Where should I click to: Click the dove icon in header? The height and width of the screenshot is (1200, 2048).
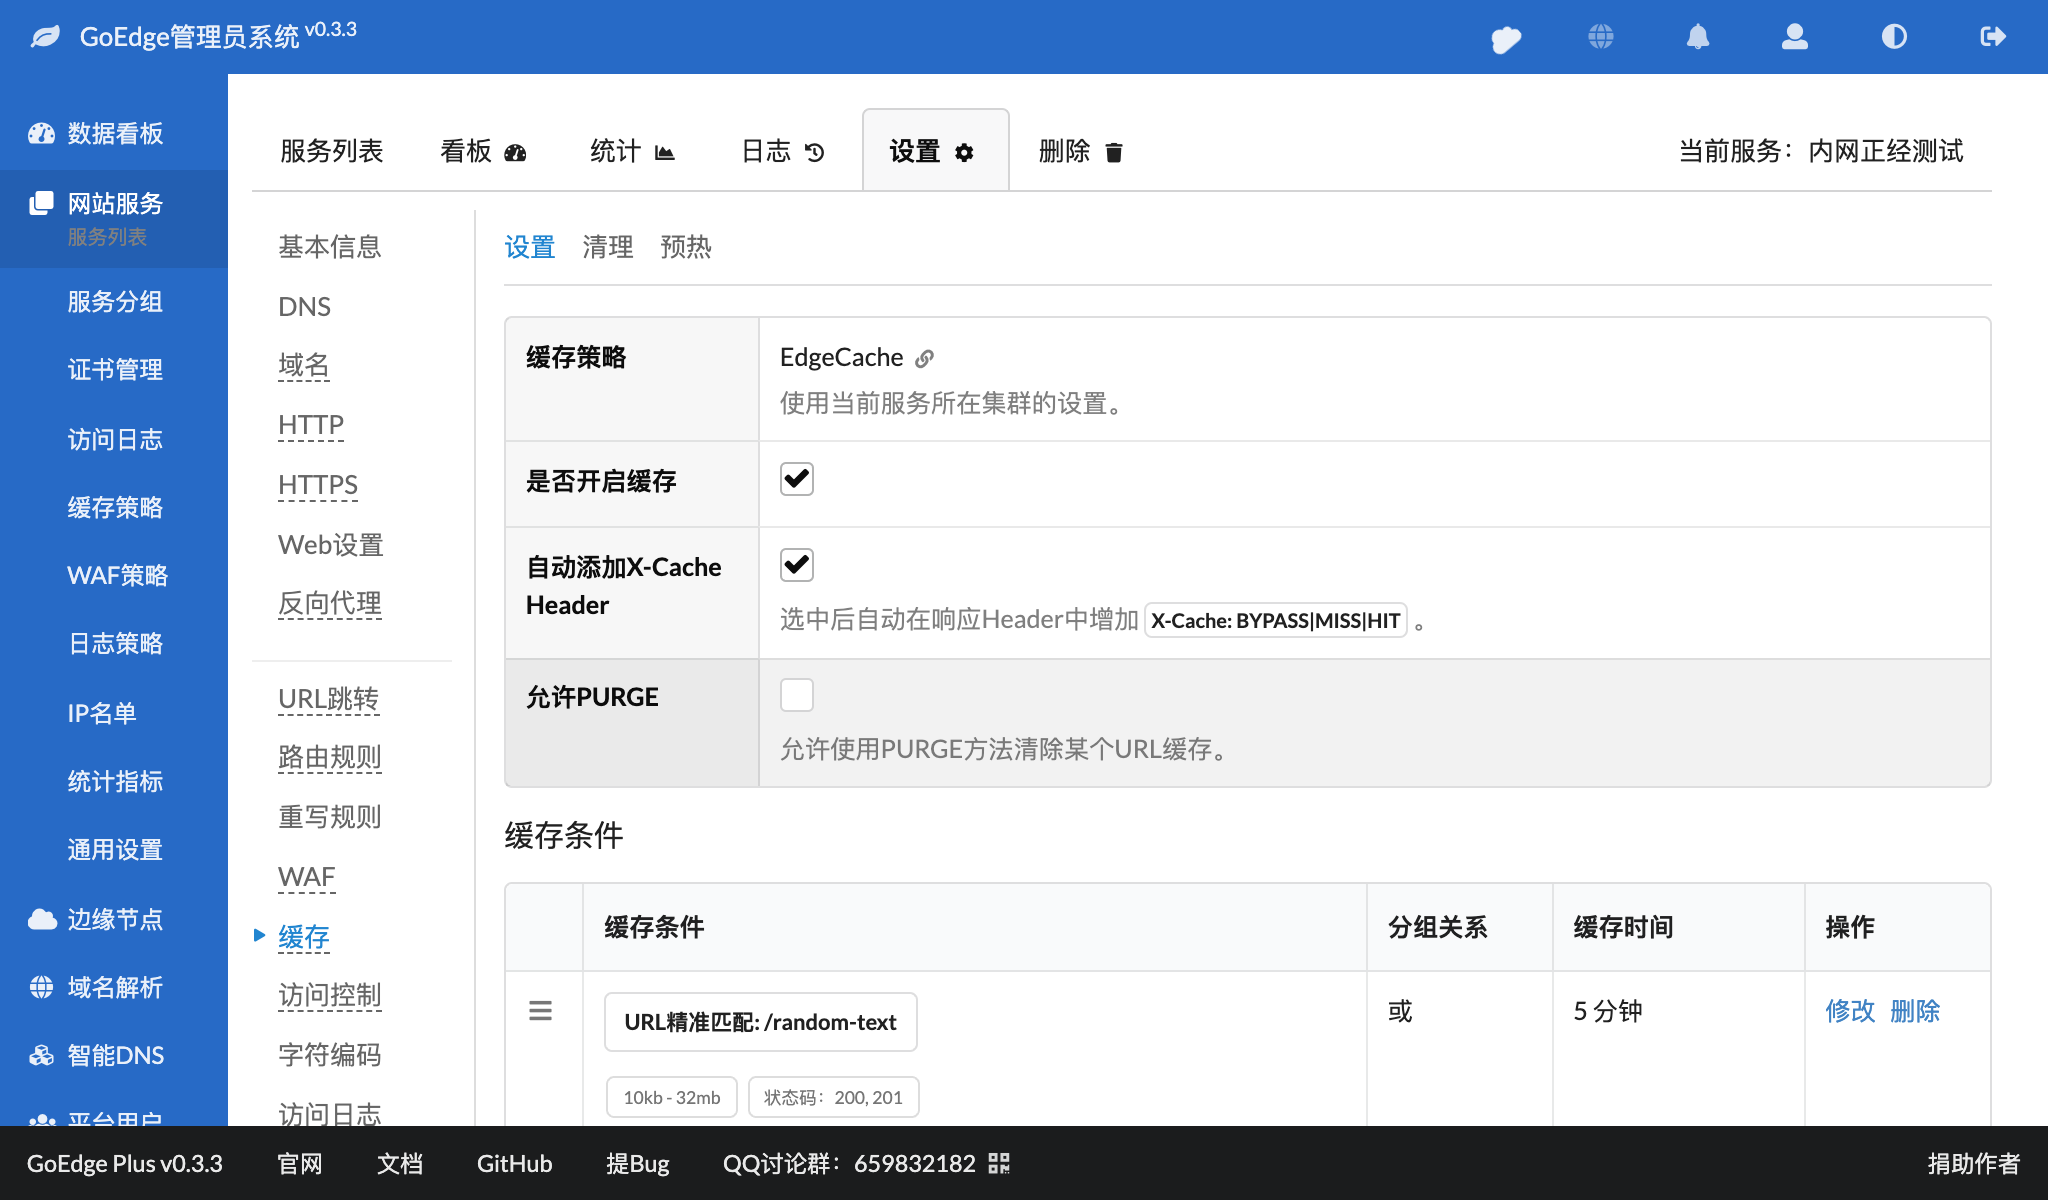coord(1506,38)
